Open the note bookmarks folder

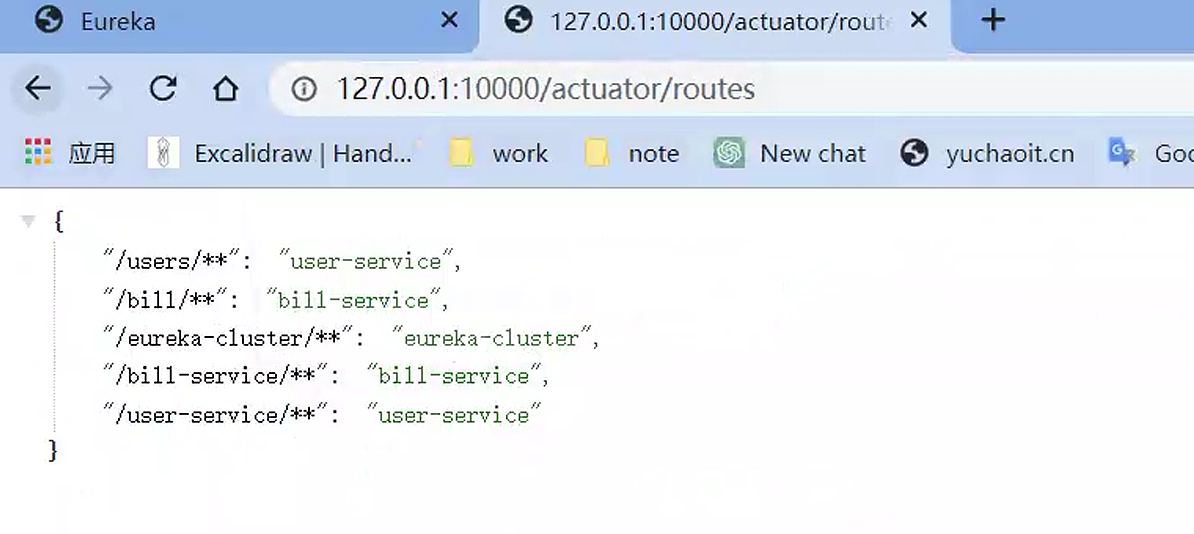coord(633,153)
